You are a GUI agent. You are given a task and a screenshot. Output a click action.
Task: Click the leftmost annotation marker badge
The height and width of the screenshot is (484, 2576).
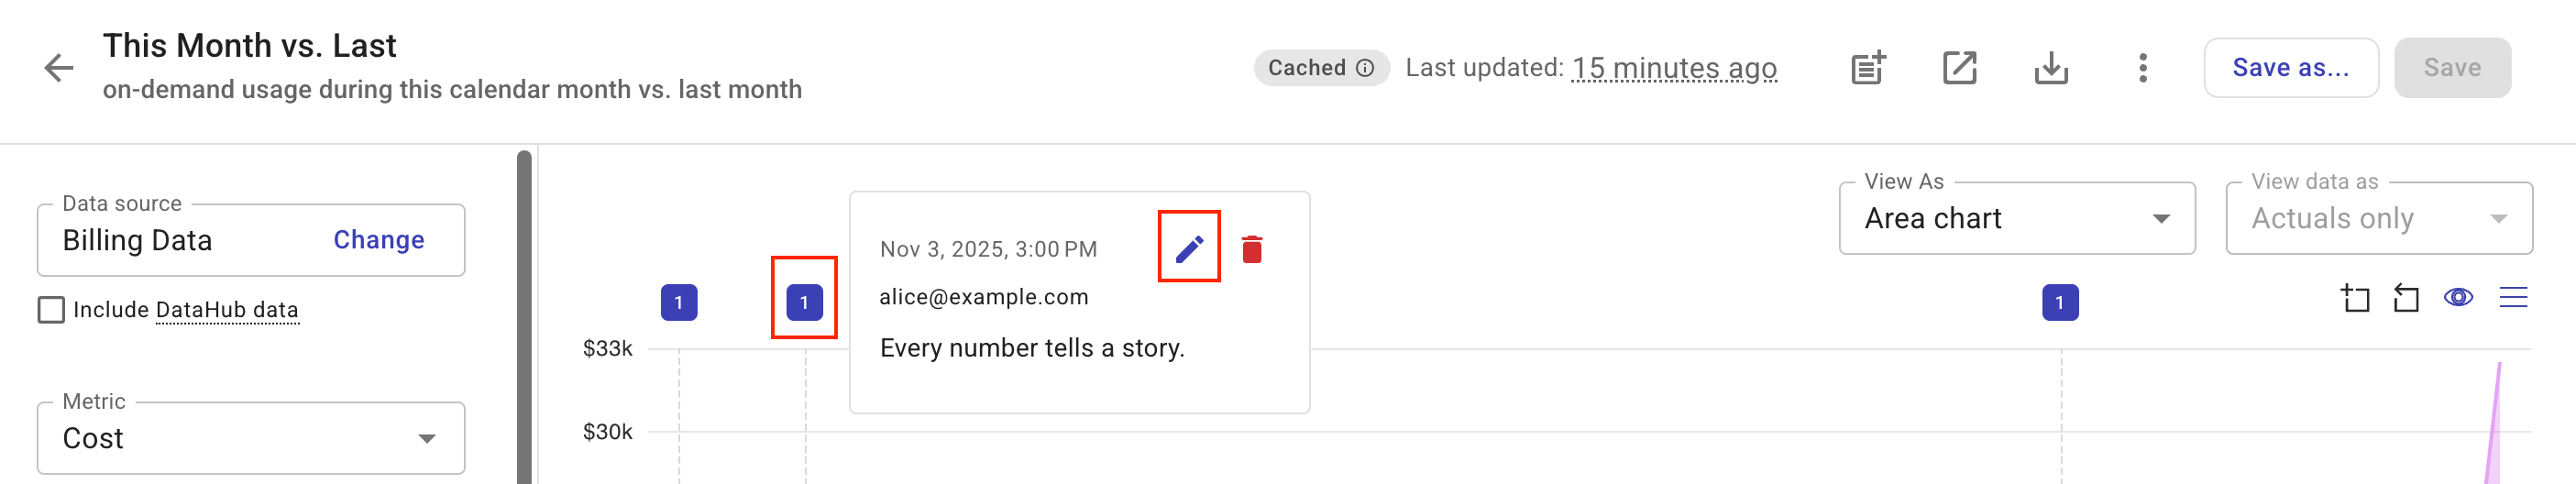(679, 302)
